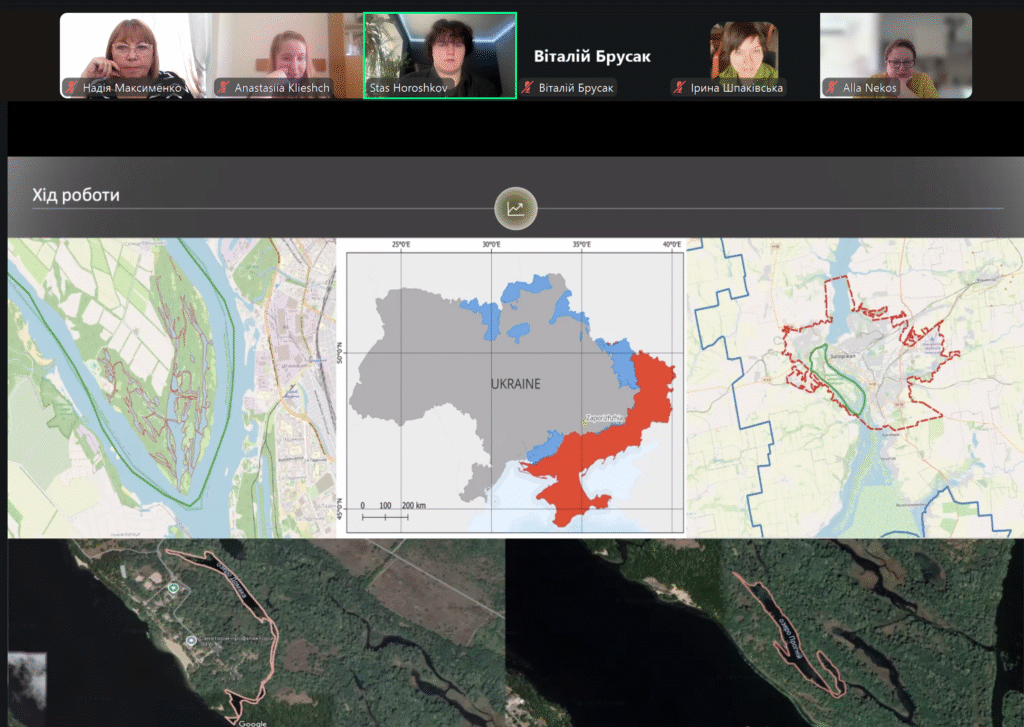Image resolution: width=1024 pixels, height=727 pixels.
Task: Select Надія Максименко's video tile
Action: tap(136, 50)
